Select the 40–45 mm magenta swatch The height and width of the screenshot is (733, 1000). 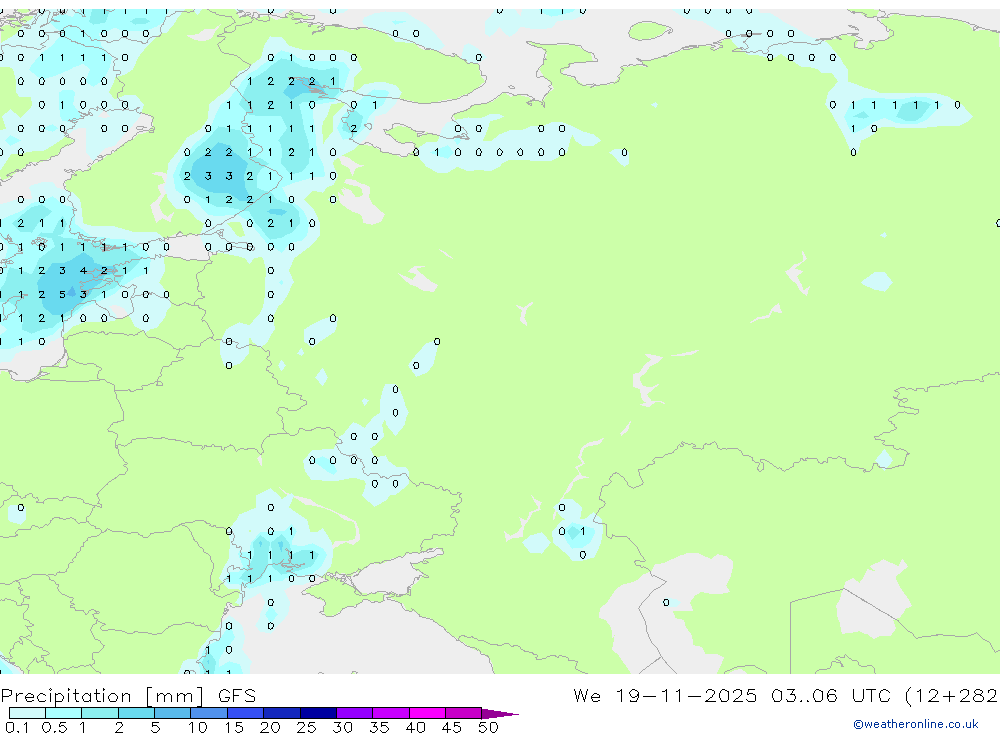[427, 713]
